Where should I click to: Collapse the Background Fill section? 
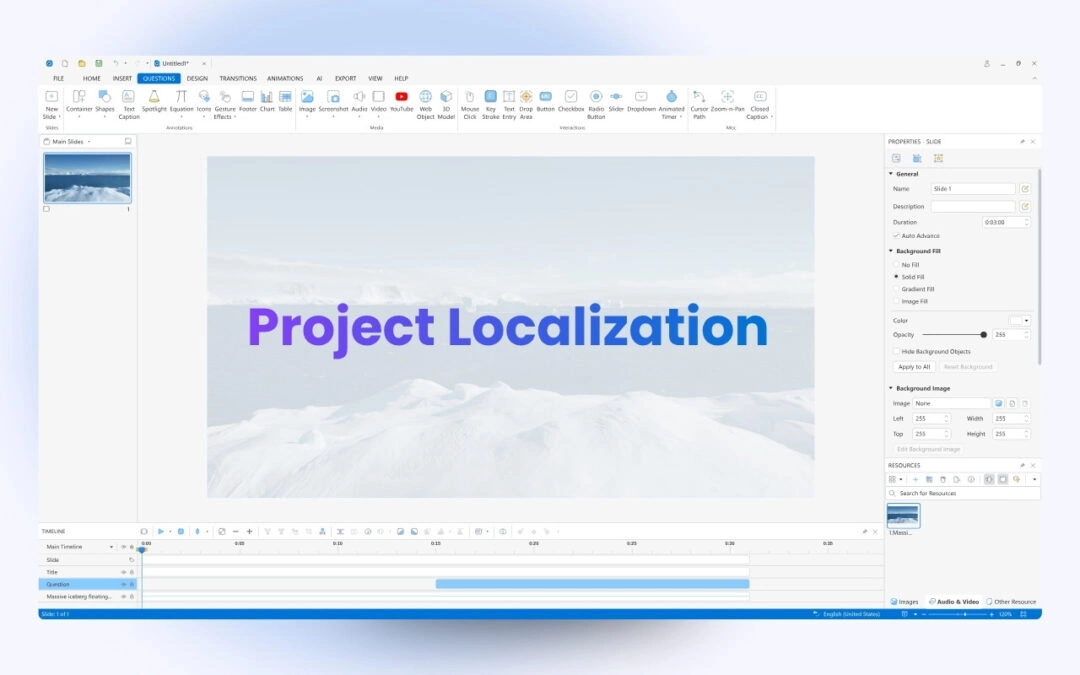pos(891,251)
